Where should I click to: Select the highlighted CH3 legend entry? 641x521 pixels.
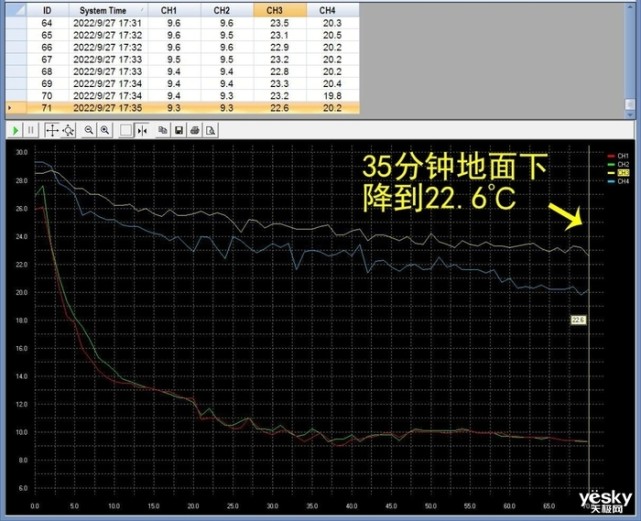coord(618,173)
